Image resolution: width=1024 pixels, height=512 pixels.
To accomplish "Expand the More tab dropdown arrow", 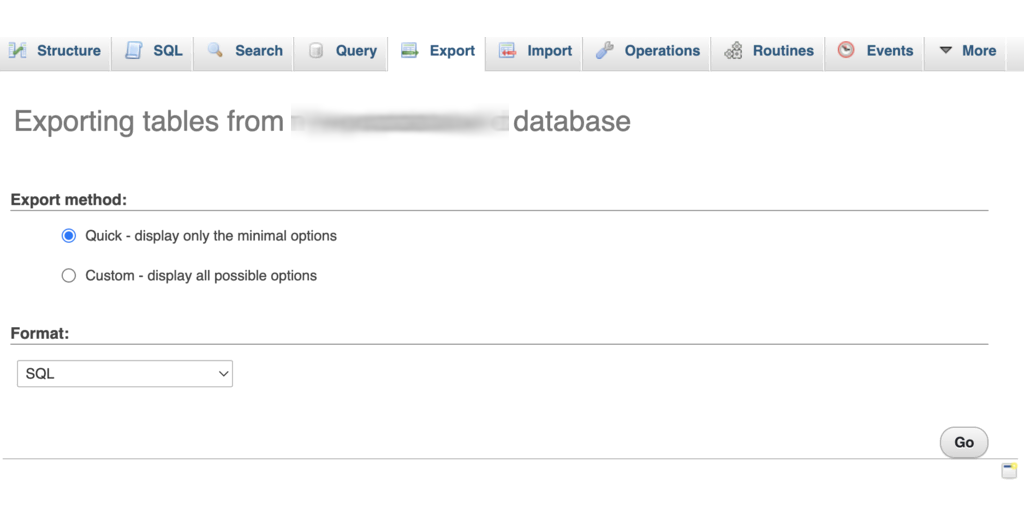I will (945, 51).
